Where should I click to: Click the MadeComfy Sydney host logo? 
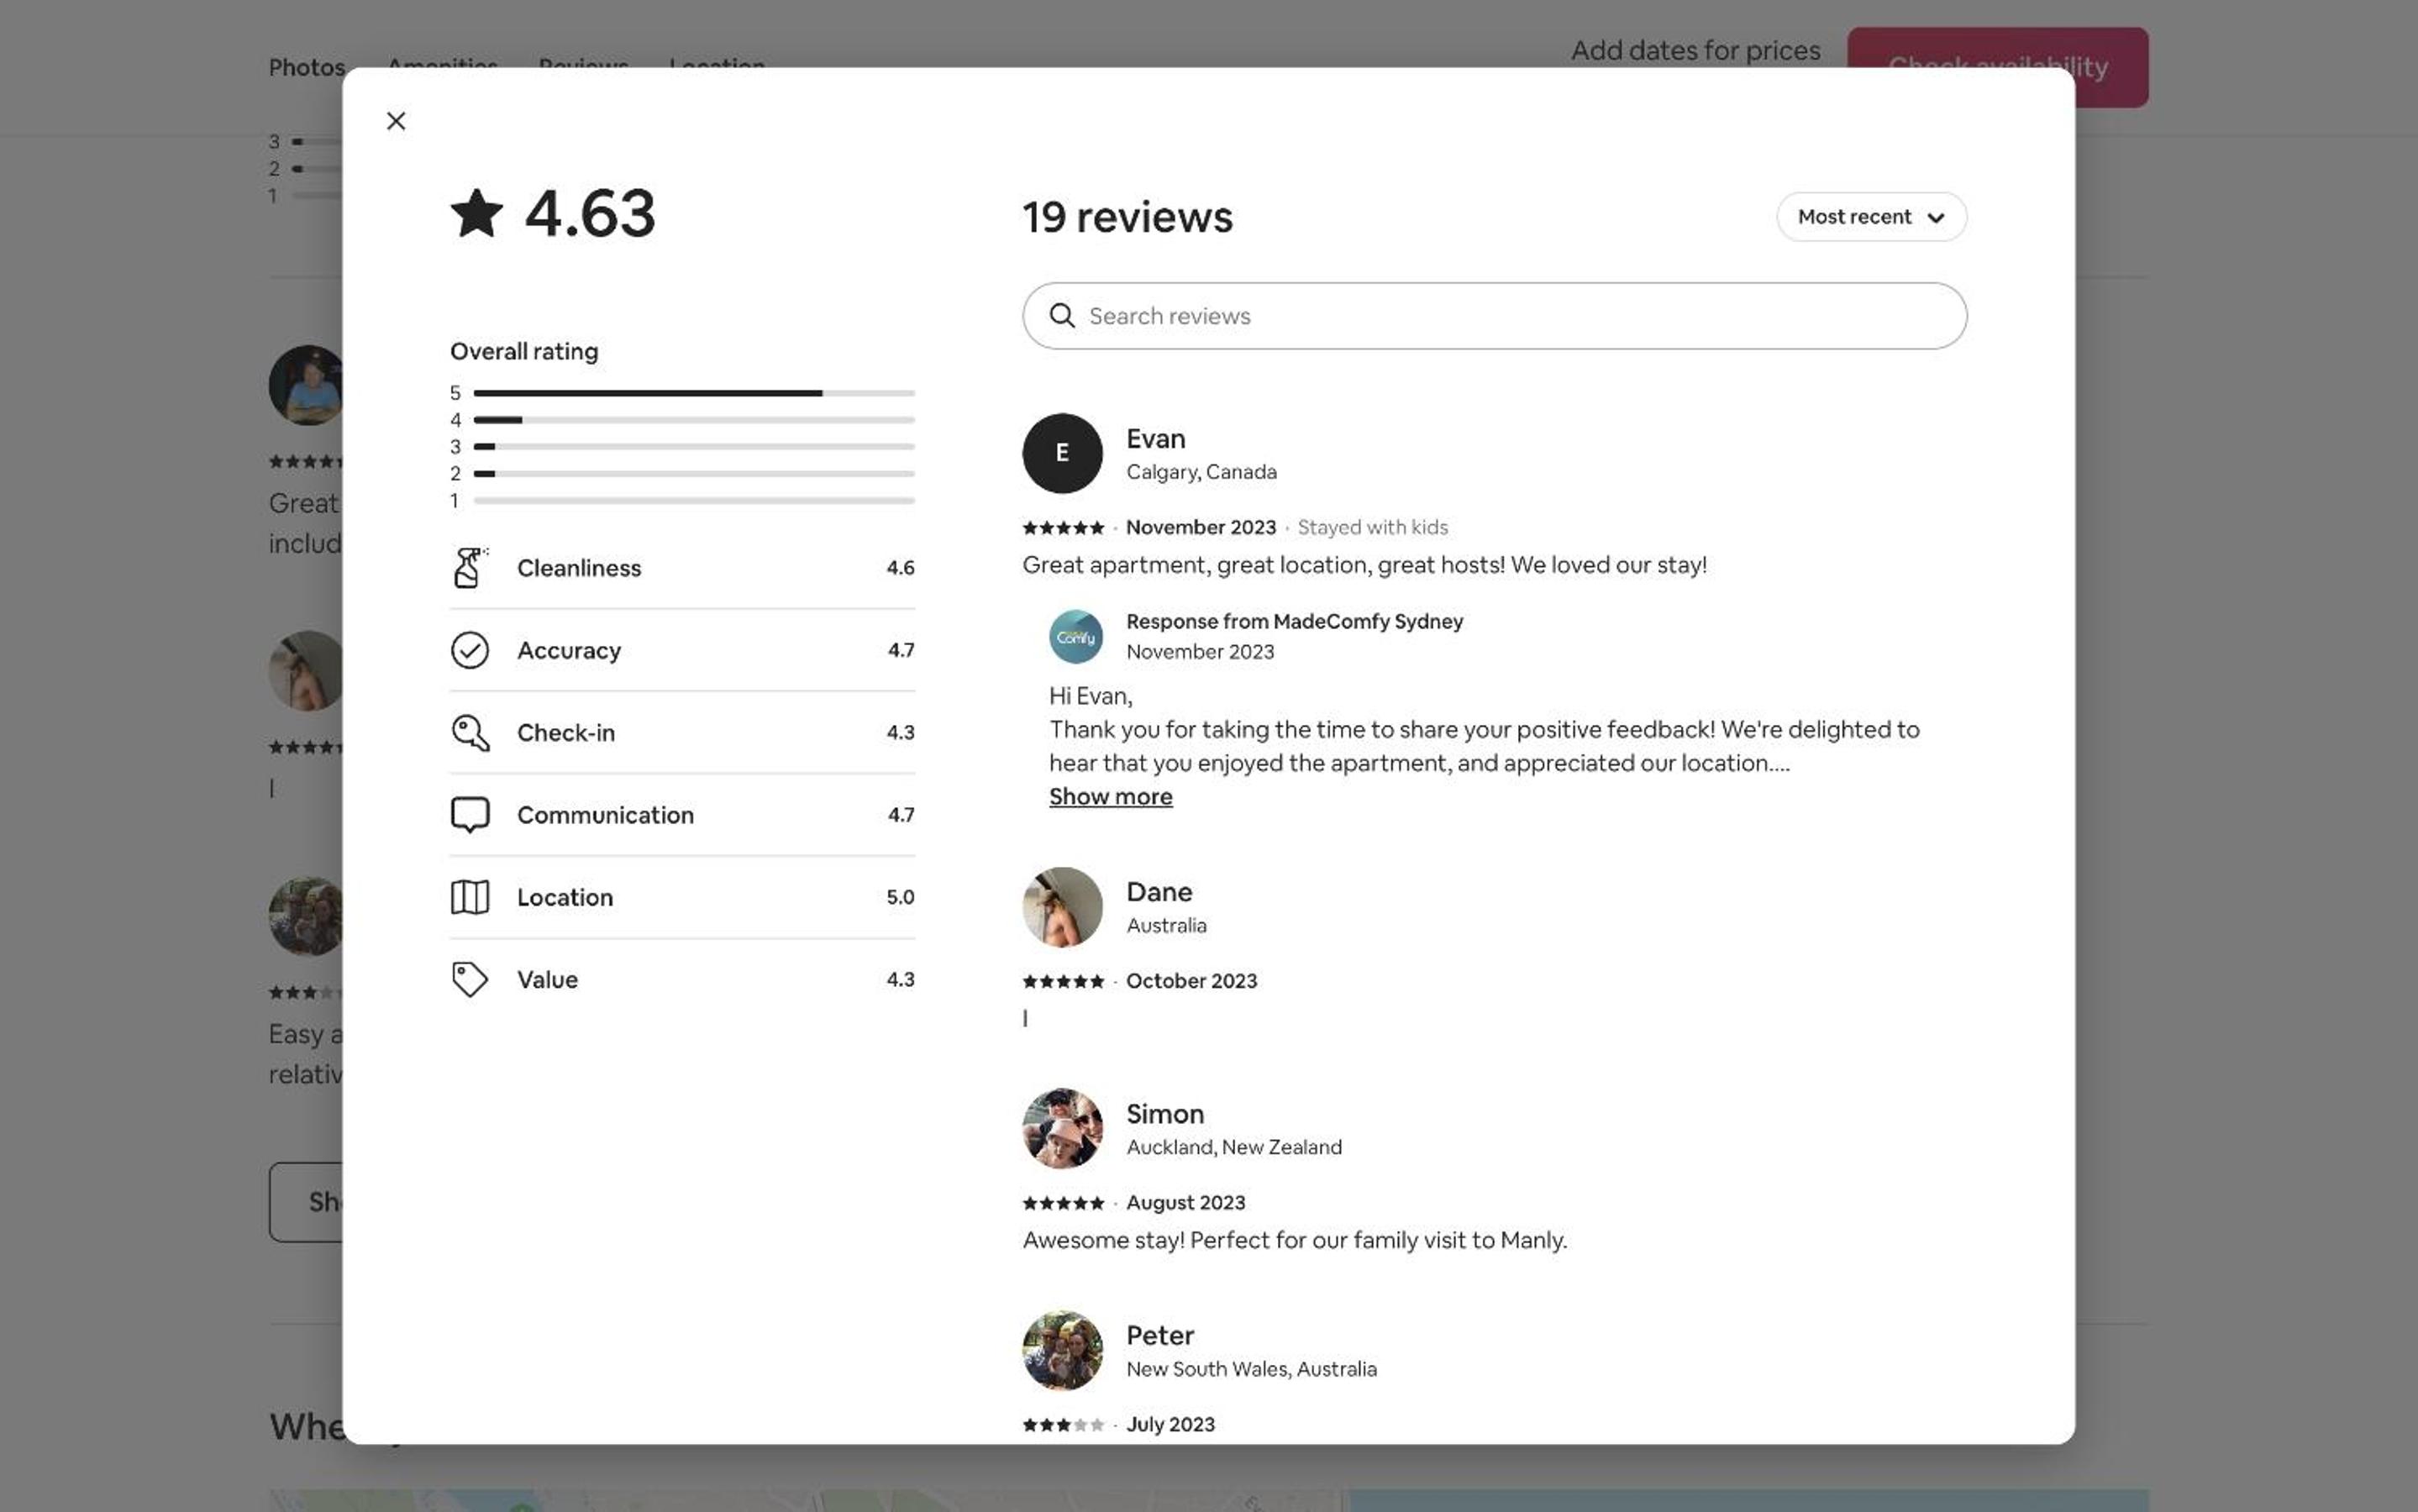[x=1075, y=636]
